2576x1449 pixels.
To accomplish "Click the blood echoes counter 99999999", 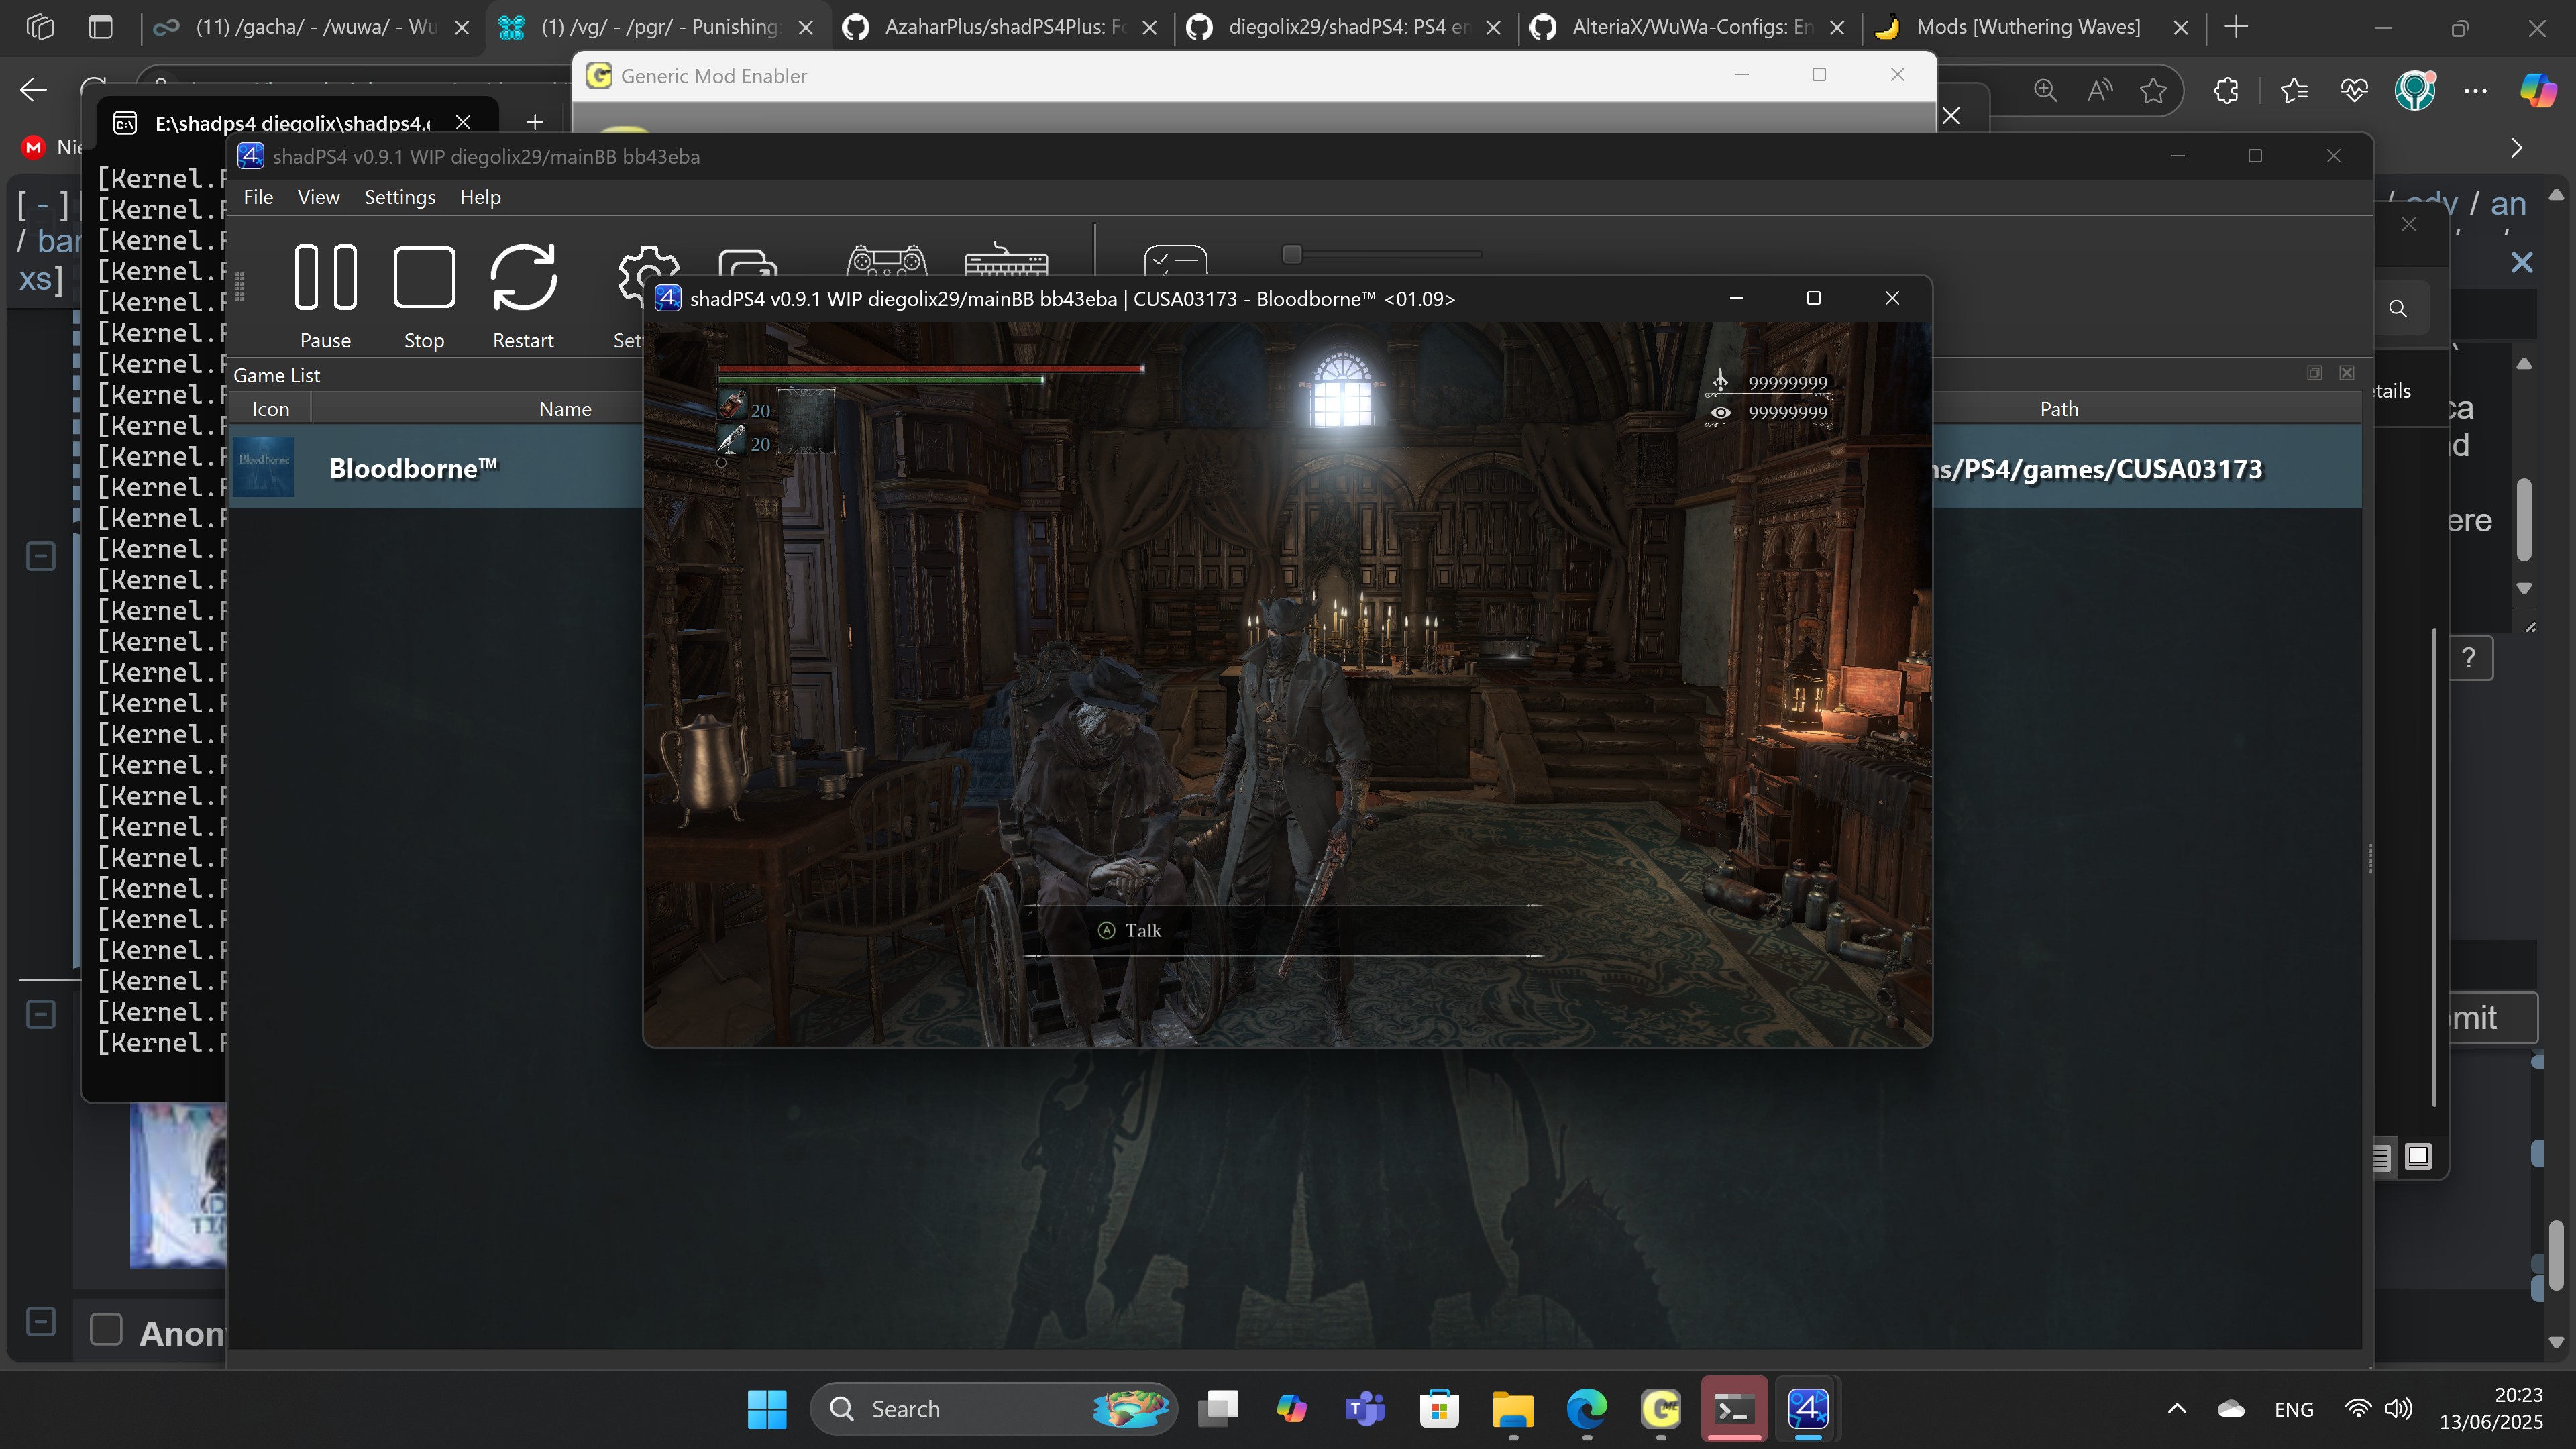I will point(1787,382).
